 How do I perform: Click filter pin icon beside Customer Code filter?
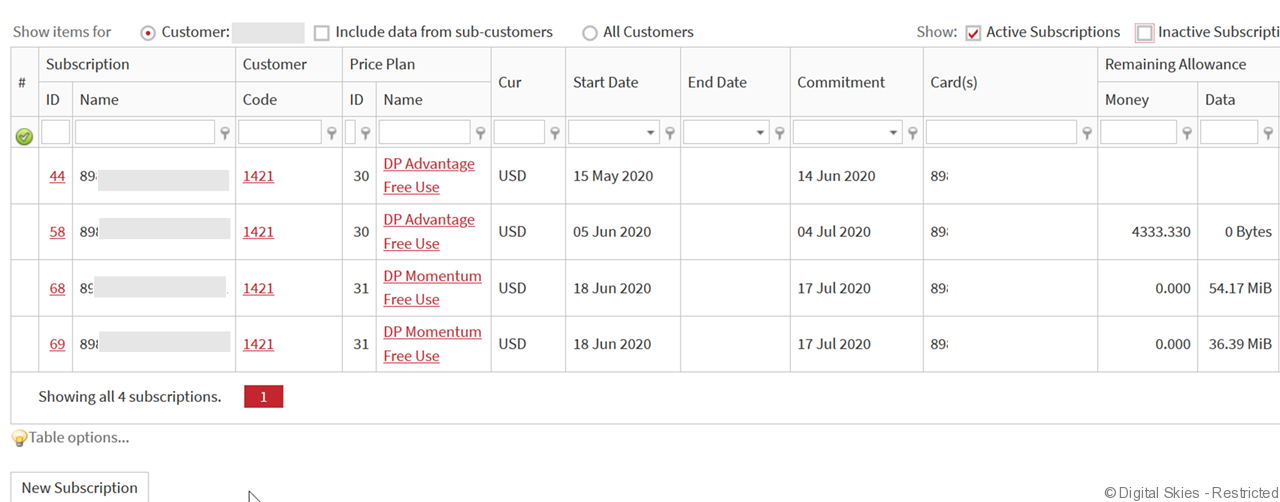pyautogui.click(x=332, y=133)
